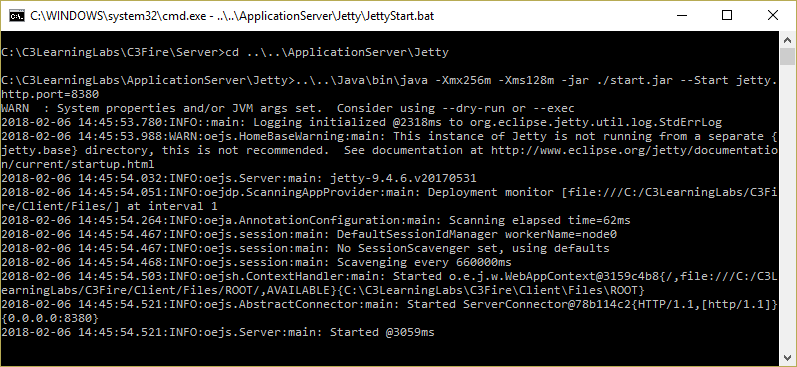Click the empty scrollbar track below the thumb
Image resolution: width=797 pixels, height=367 pixels.
point(787,207)
